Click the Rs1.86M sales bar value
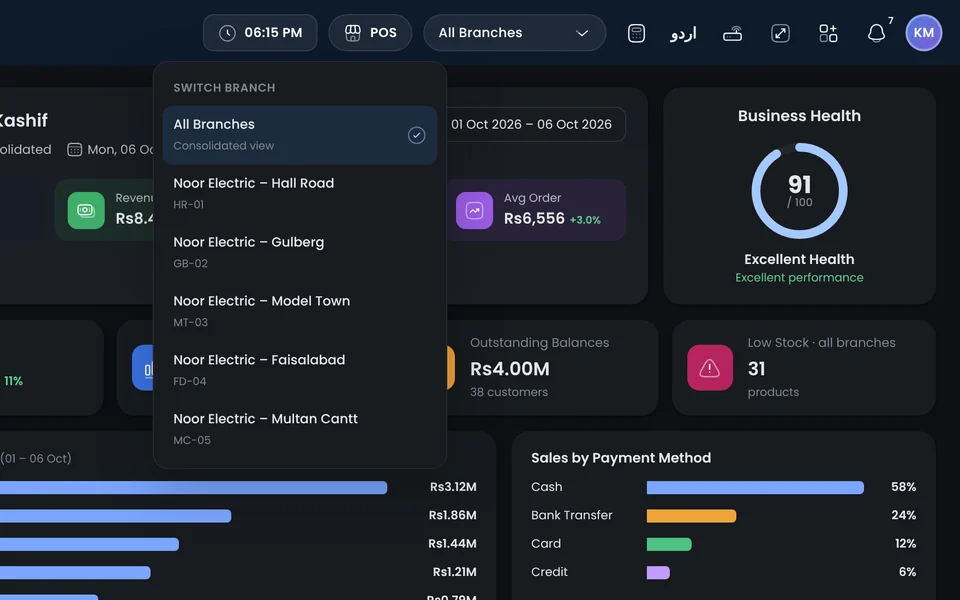 point(452,516)
